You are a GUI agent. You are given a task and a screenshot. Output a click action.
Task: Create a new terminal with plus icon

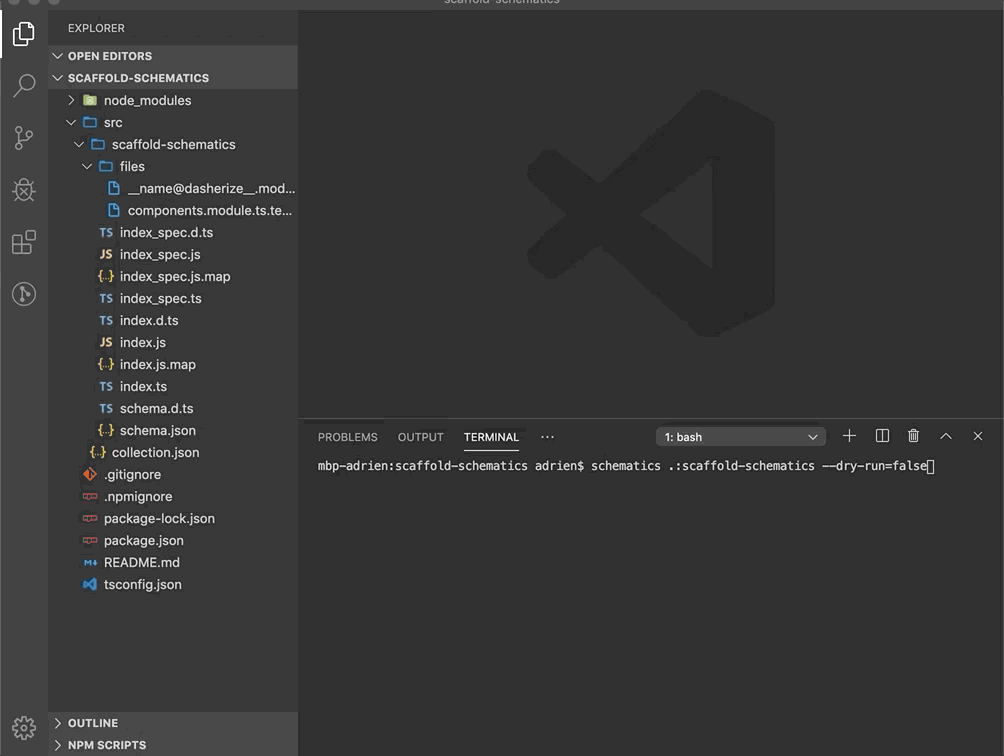point(849,436)
